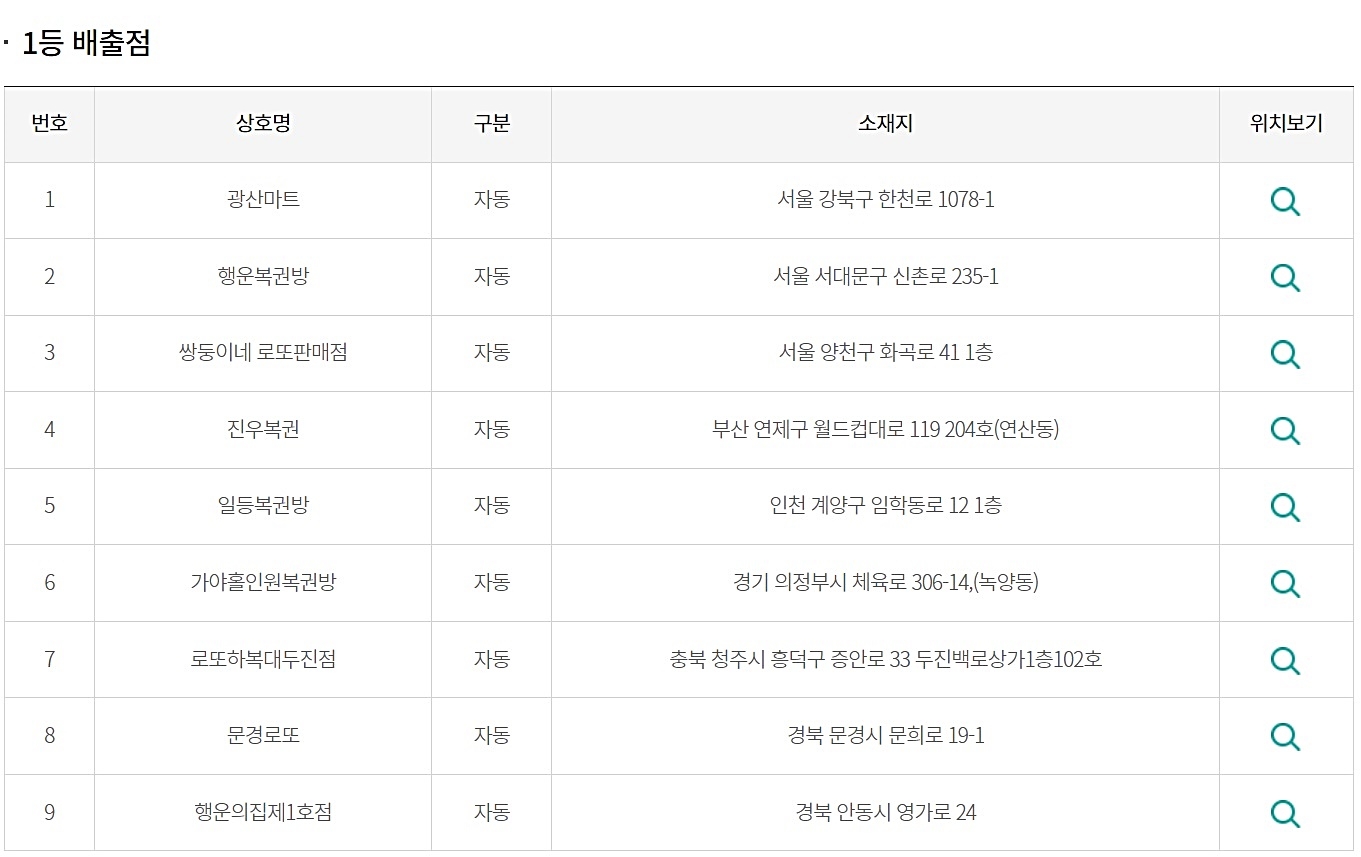The height and width of the screenshot is (857, 1361).
Task: Click the magnifier for 로또하복대두진점
Action: tap(1285, 660)
